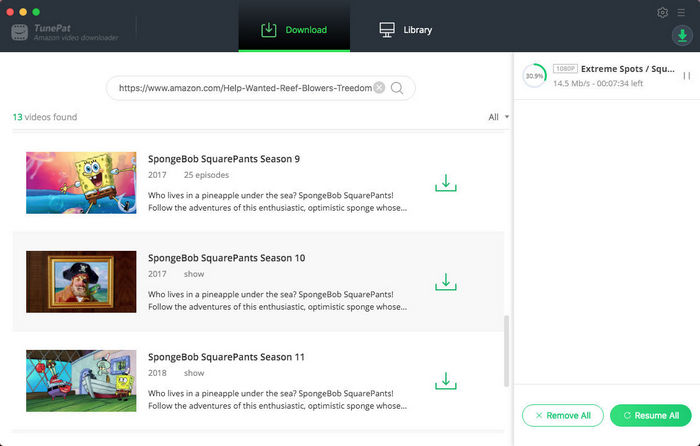700x446 pixels.
Task: Open the Season 10 pirate thumbnail
Action: tap(81, 282)
